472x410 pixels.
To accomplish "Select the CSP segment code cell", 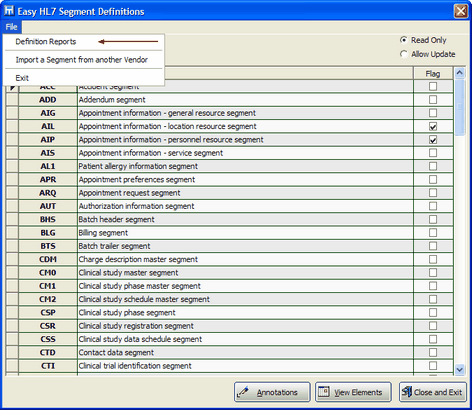I will coord(48,313).
